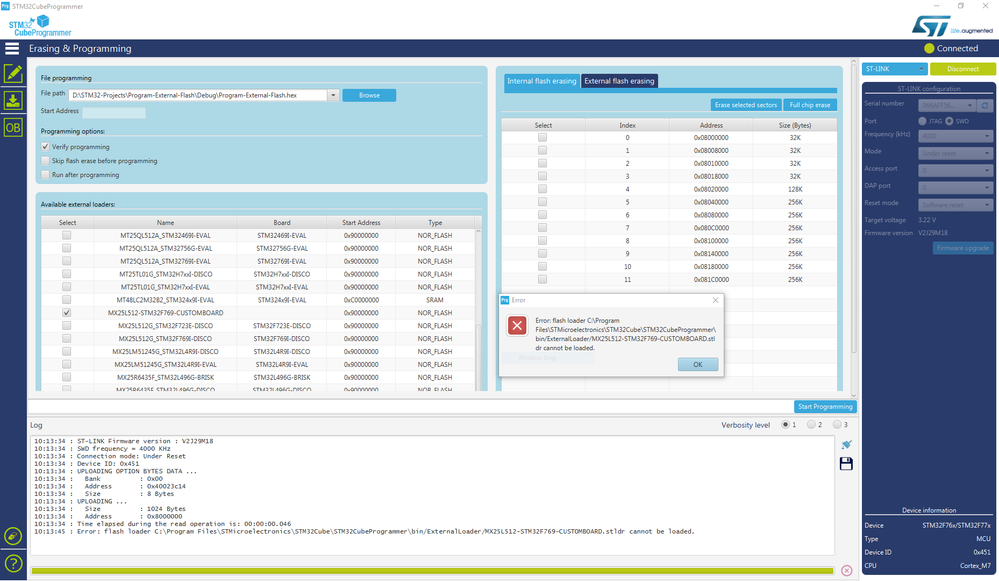
Task: Select the MX25L512G_STM32F769I-DISCO loader checkbox
Action: pos(66,338)
